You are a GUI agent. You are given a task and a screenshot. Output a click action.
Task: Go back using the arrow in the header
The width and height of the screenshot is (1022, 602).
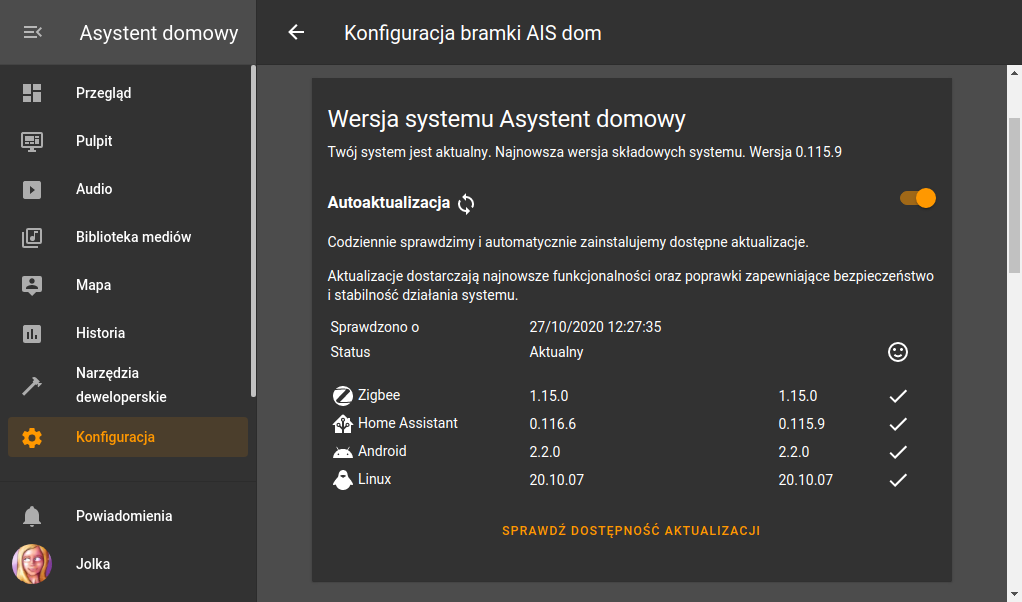pyautogui.click(x=296, y=32)
